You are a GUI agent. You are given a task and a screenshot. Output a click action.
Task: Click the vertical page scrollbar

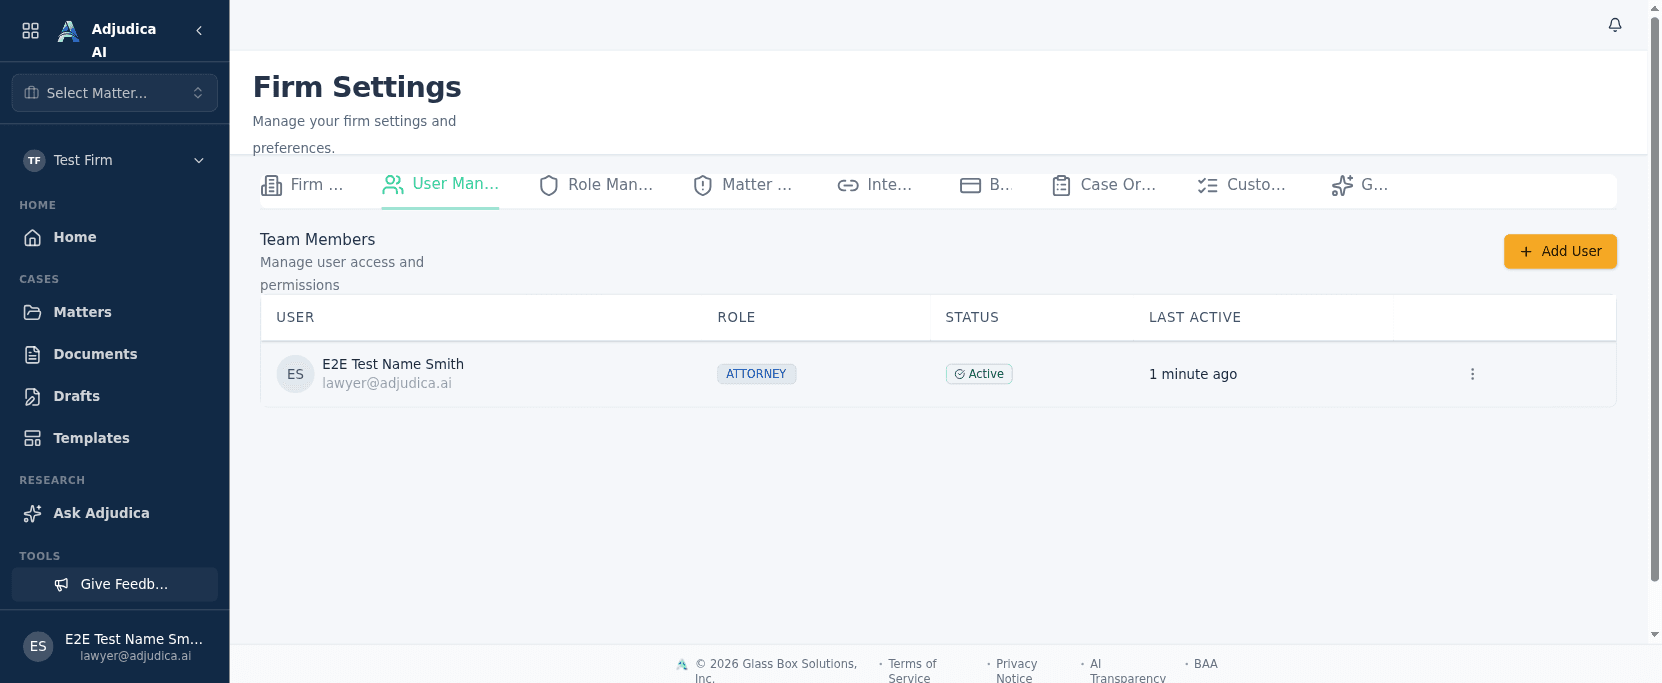tap(1655, 299)
